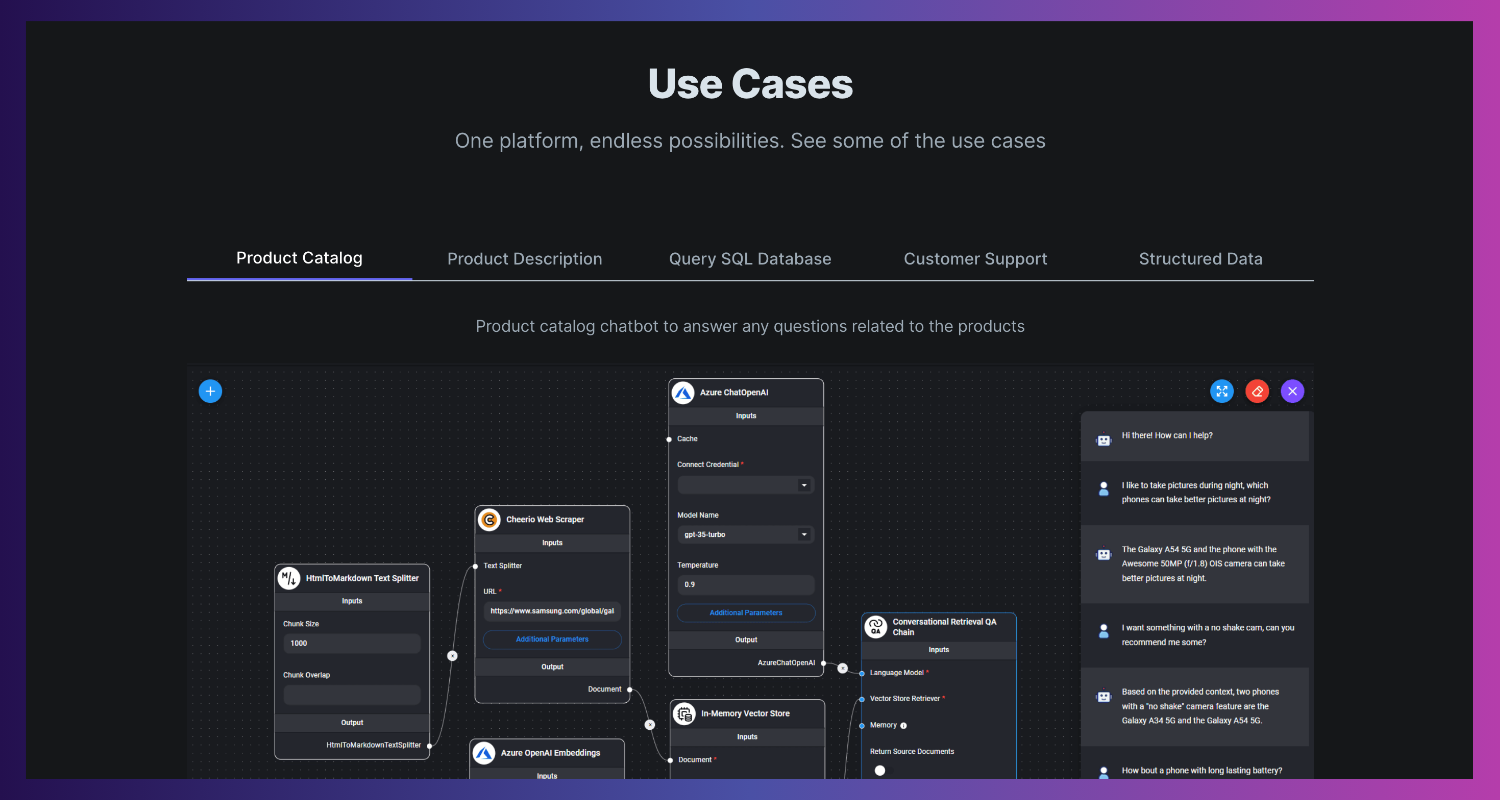This screenshot has width=1500, height=800.
Task: Click the Memory info icon
Action: tap(903, 725)
